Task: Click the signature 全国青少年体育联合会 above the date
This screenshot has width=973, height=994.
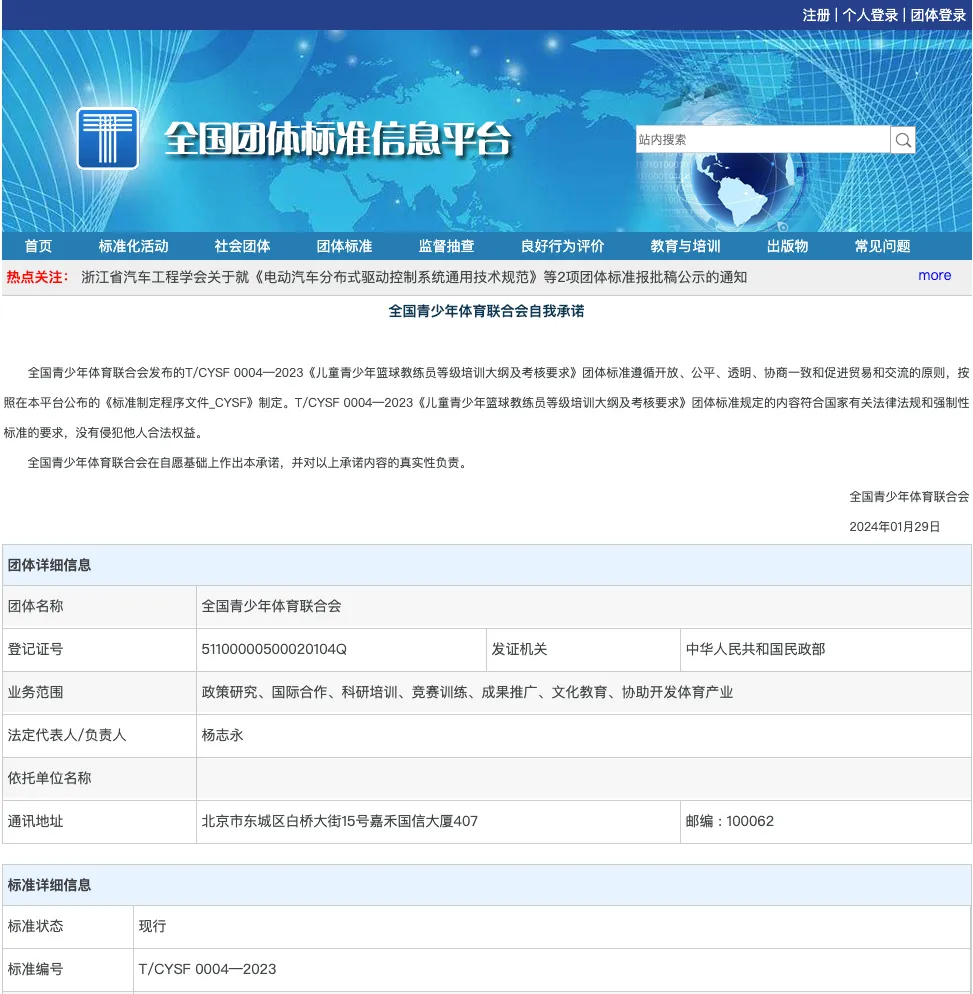Action: click(909, 497)
